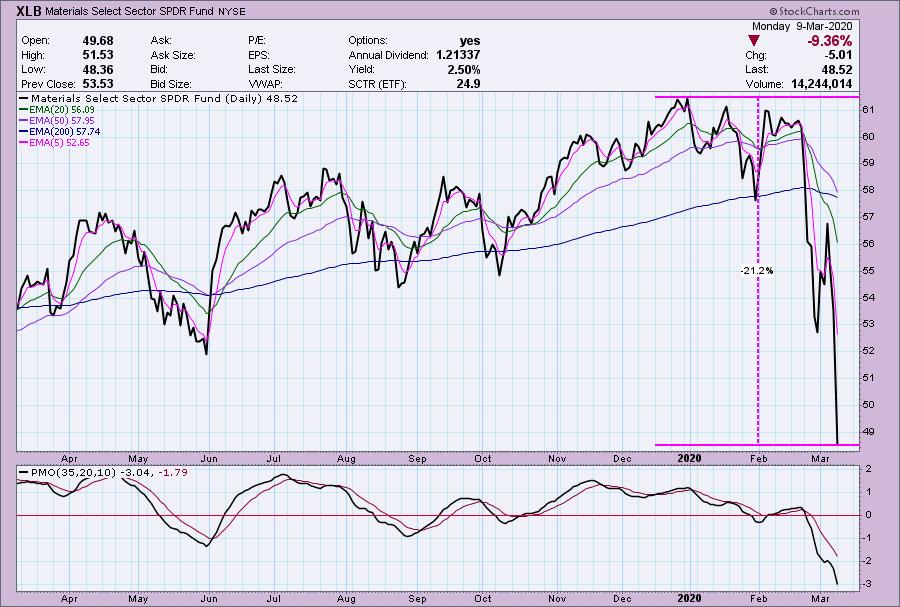Click the -21.2% decline annotation label
This screenshot has height=607, width=900.
coord(757,270)
